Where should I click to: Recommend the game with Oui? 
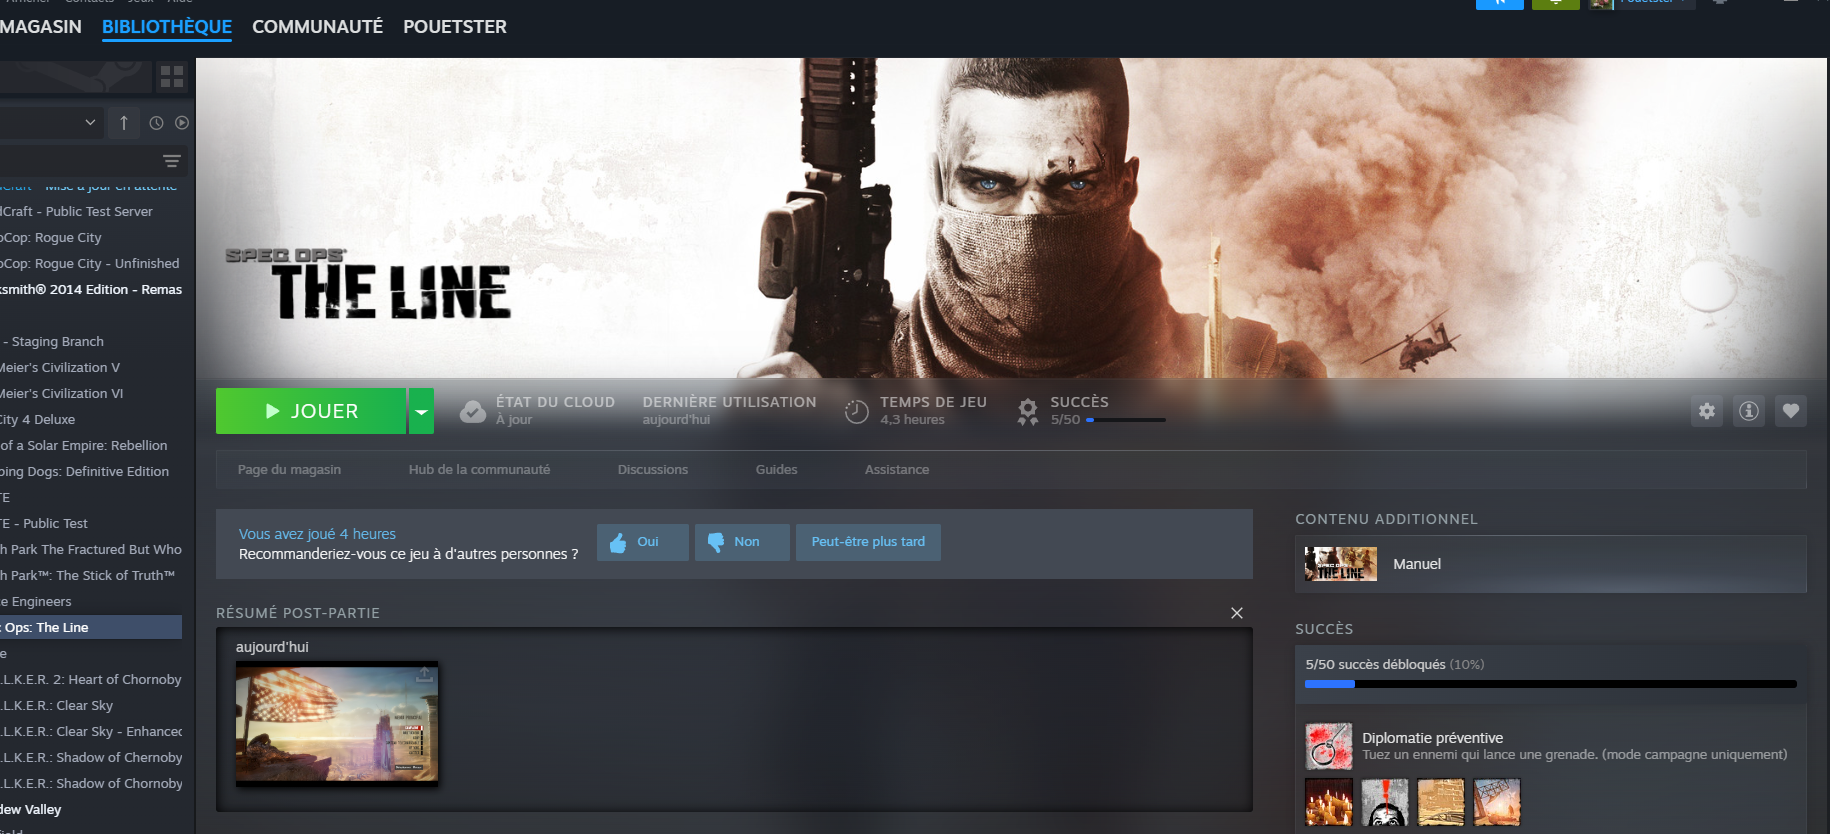pyautogui.click(x=642, y=542)
